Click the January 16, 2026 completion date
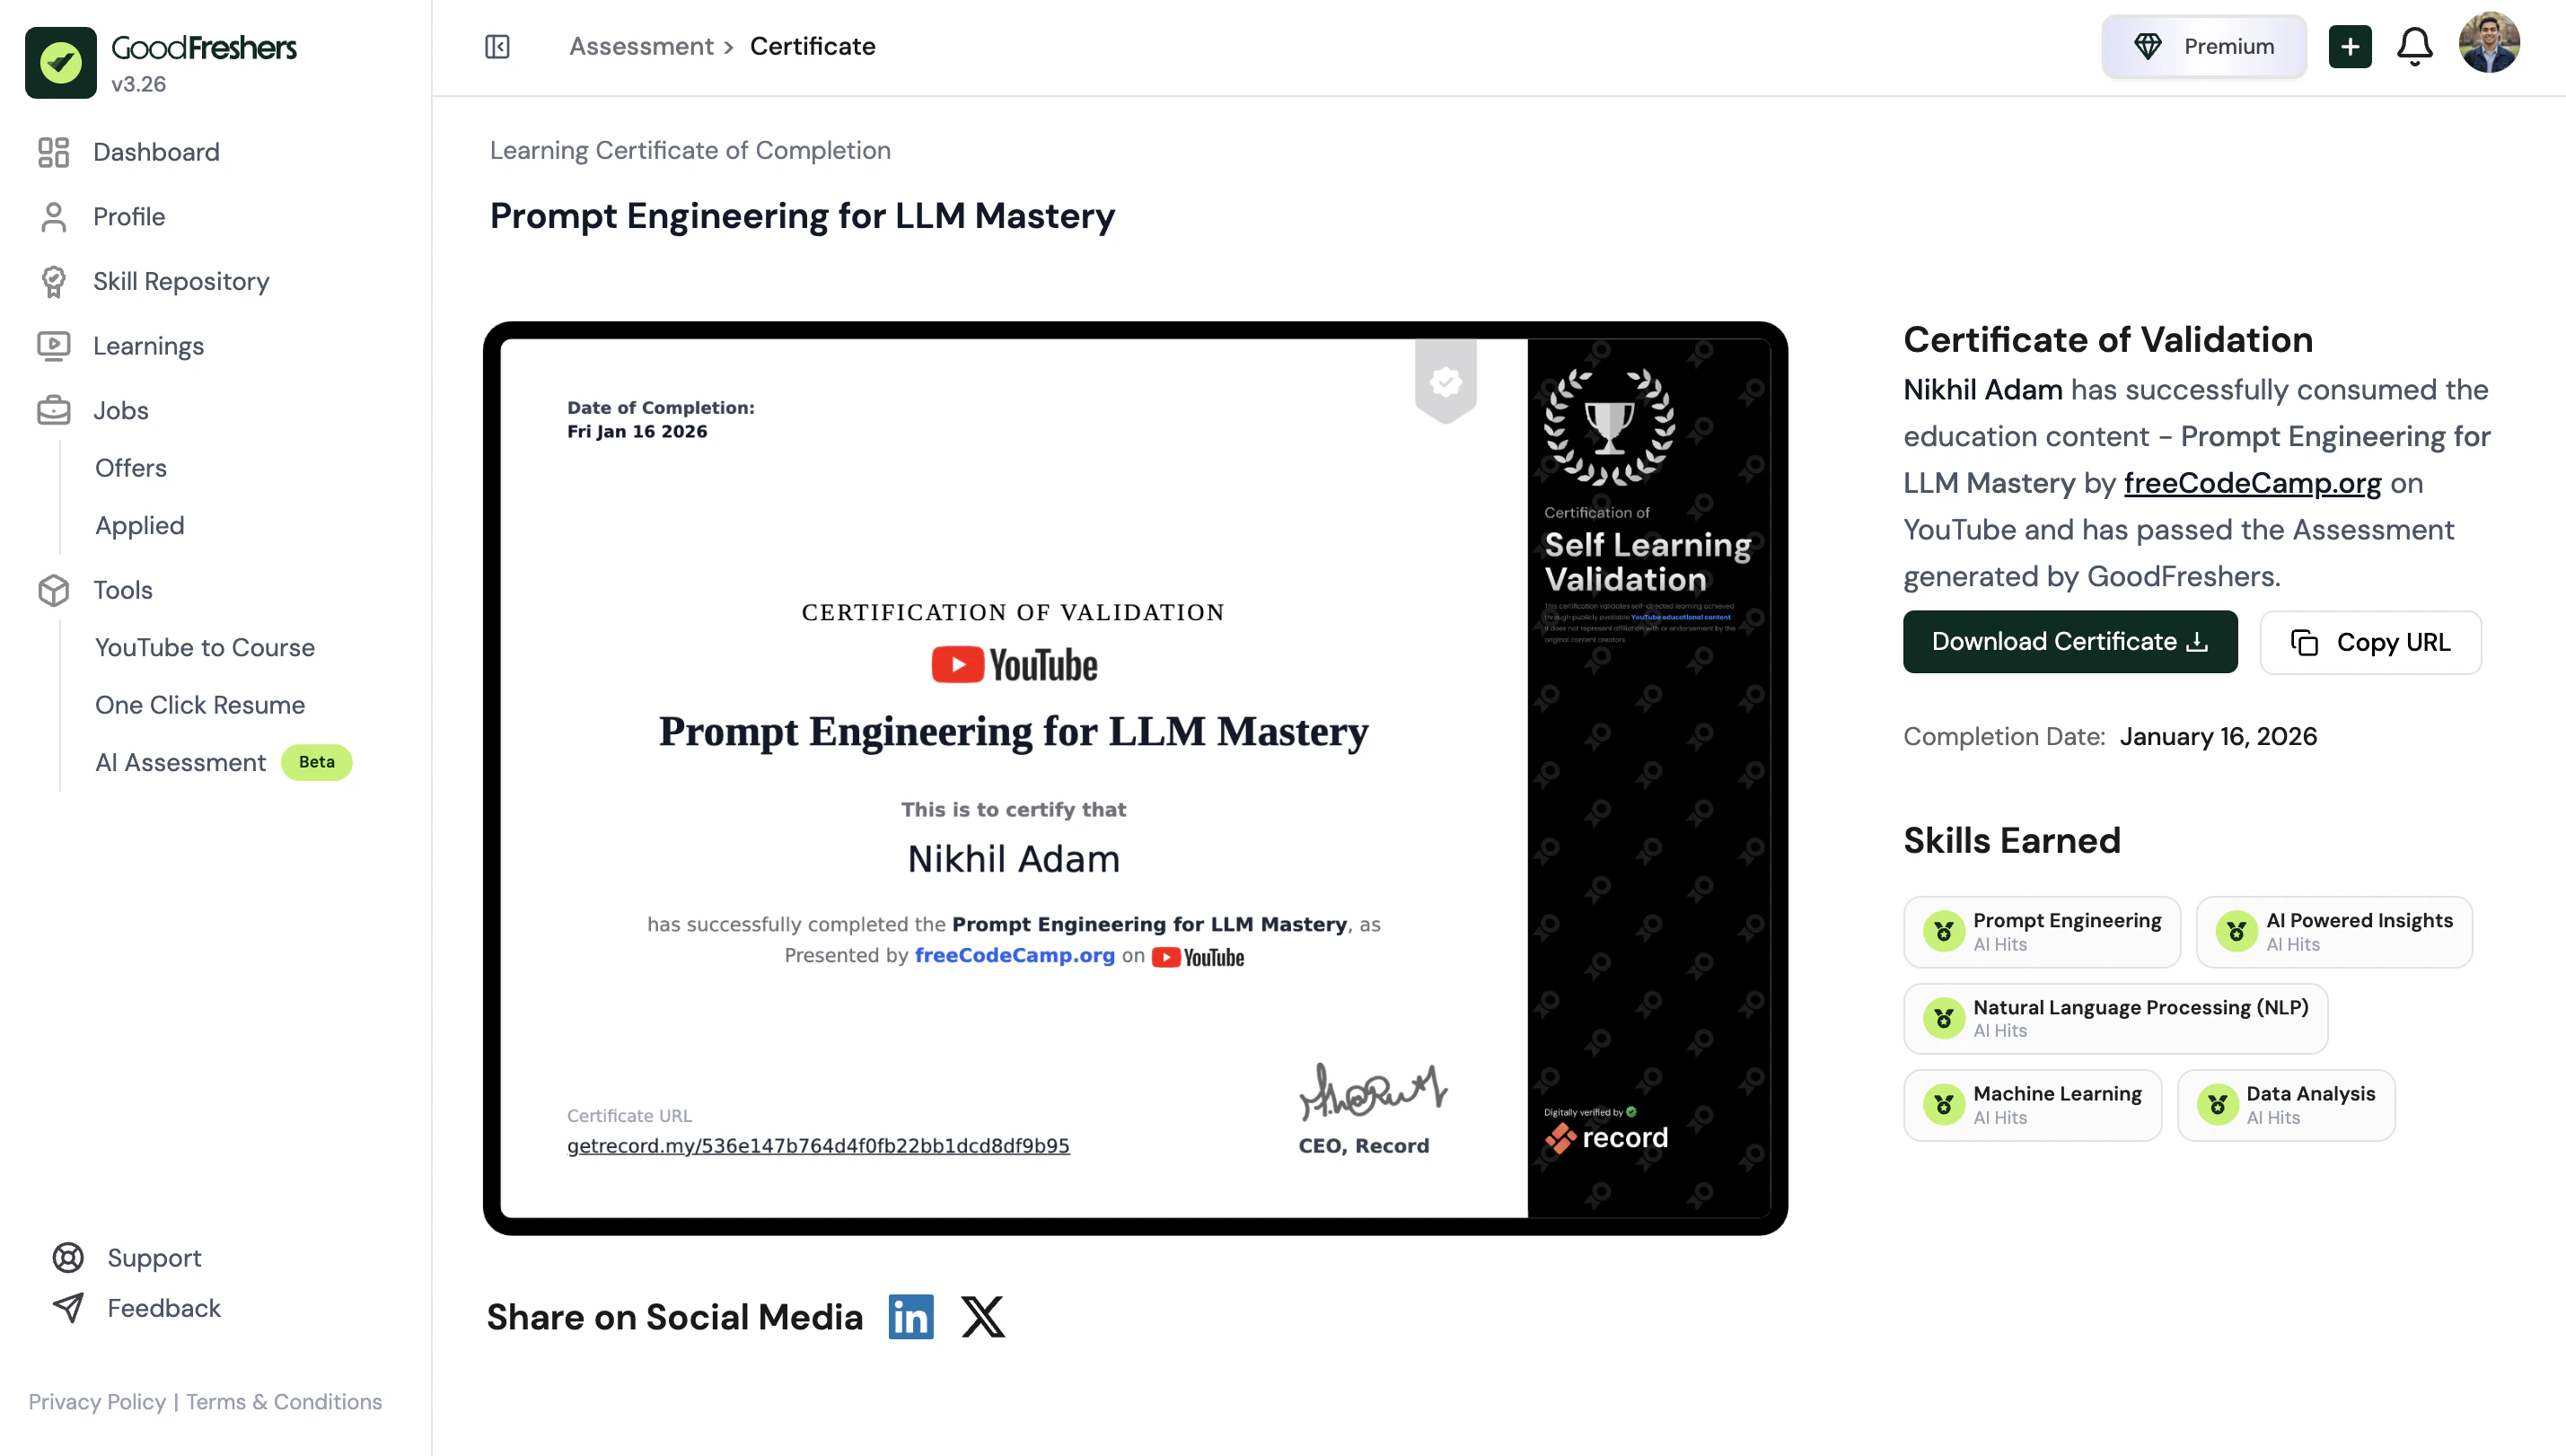 click(x=2218, y=737)
